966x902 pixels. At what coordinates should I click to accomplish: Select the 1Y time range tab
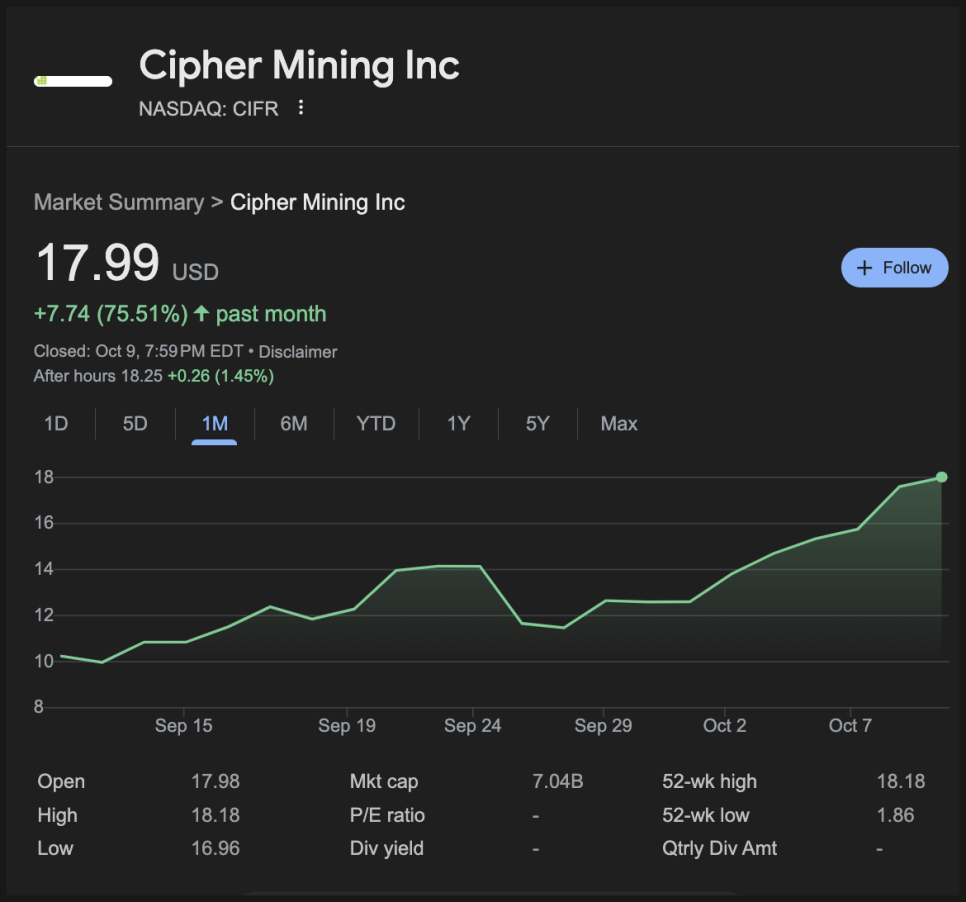pos(458,424)
